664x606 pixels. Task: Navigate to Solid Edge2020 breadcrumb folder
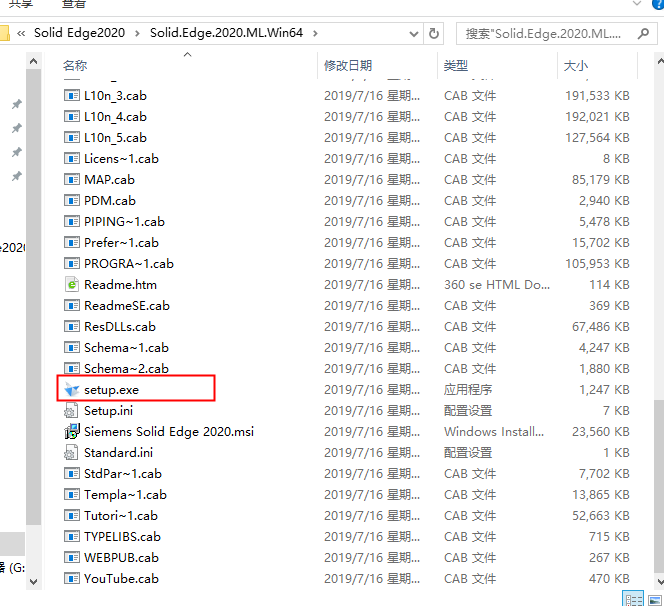[x=80, y=33]
